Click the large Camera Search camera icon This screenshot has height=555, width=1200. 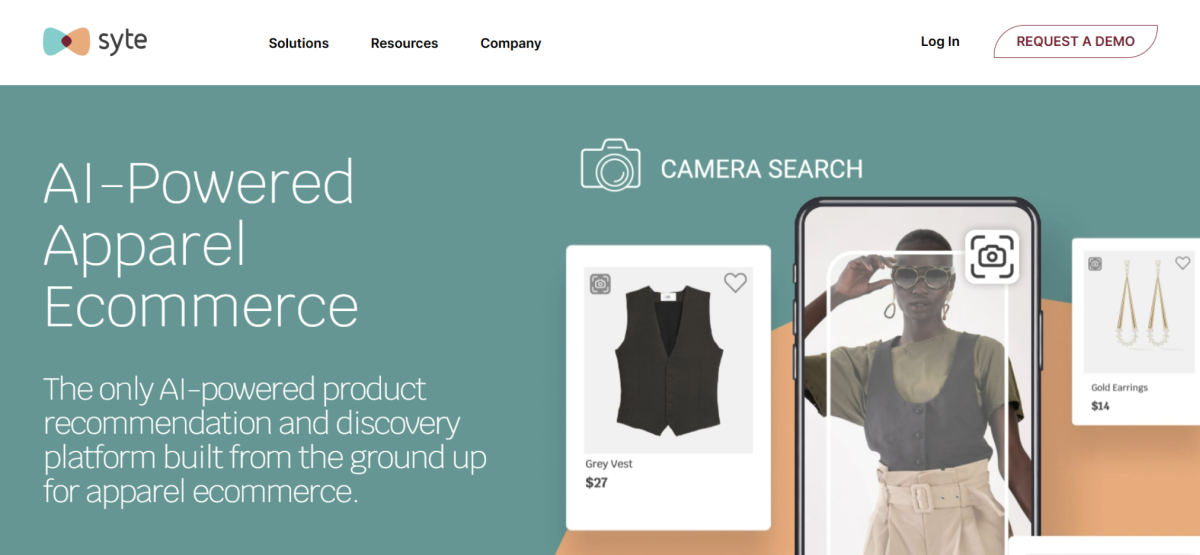(x=610, y=165)
